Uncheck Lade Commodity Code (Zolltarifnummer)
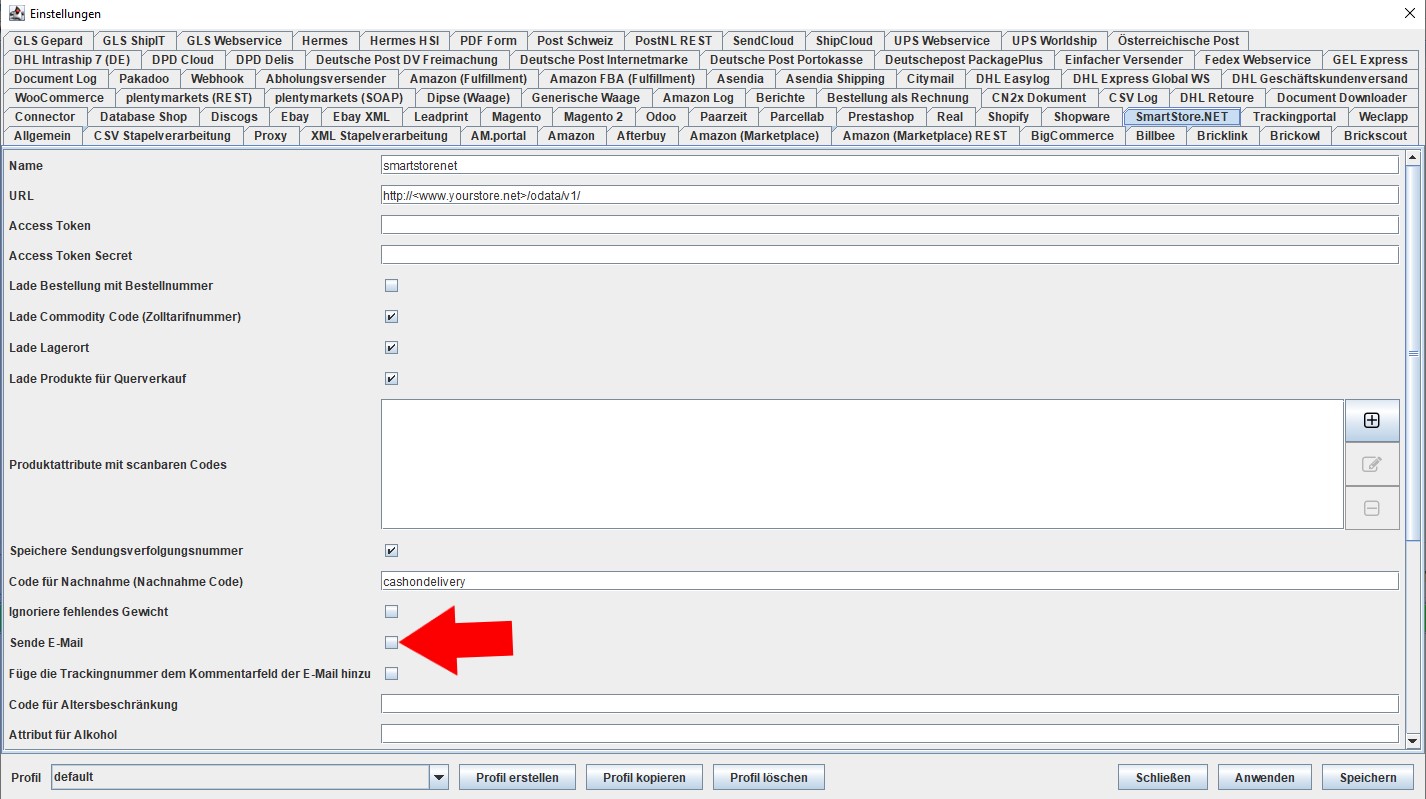This screenshot has height=799, width=1426. point(391,317)
